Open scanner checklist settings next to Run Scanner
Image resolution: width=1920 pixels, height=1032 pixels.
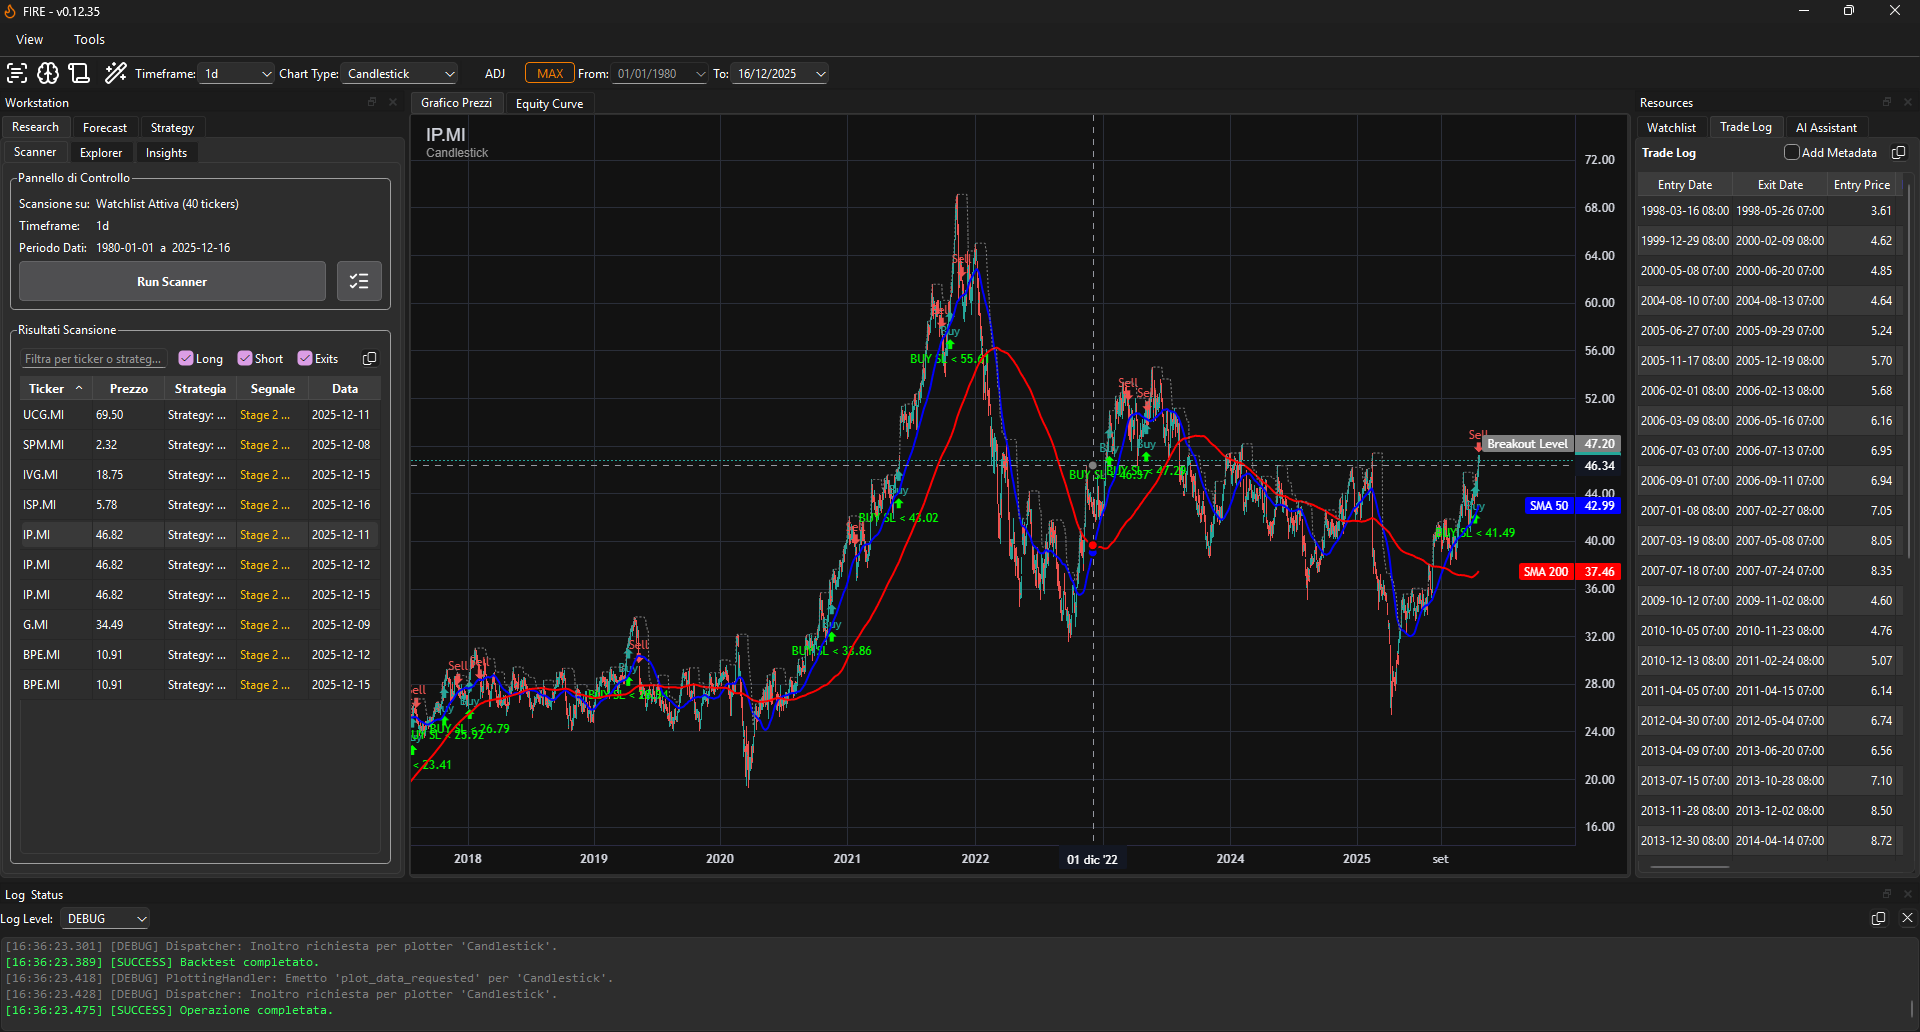click(x=359, y=282)
